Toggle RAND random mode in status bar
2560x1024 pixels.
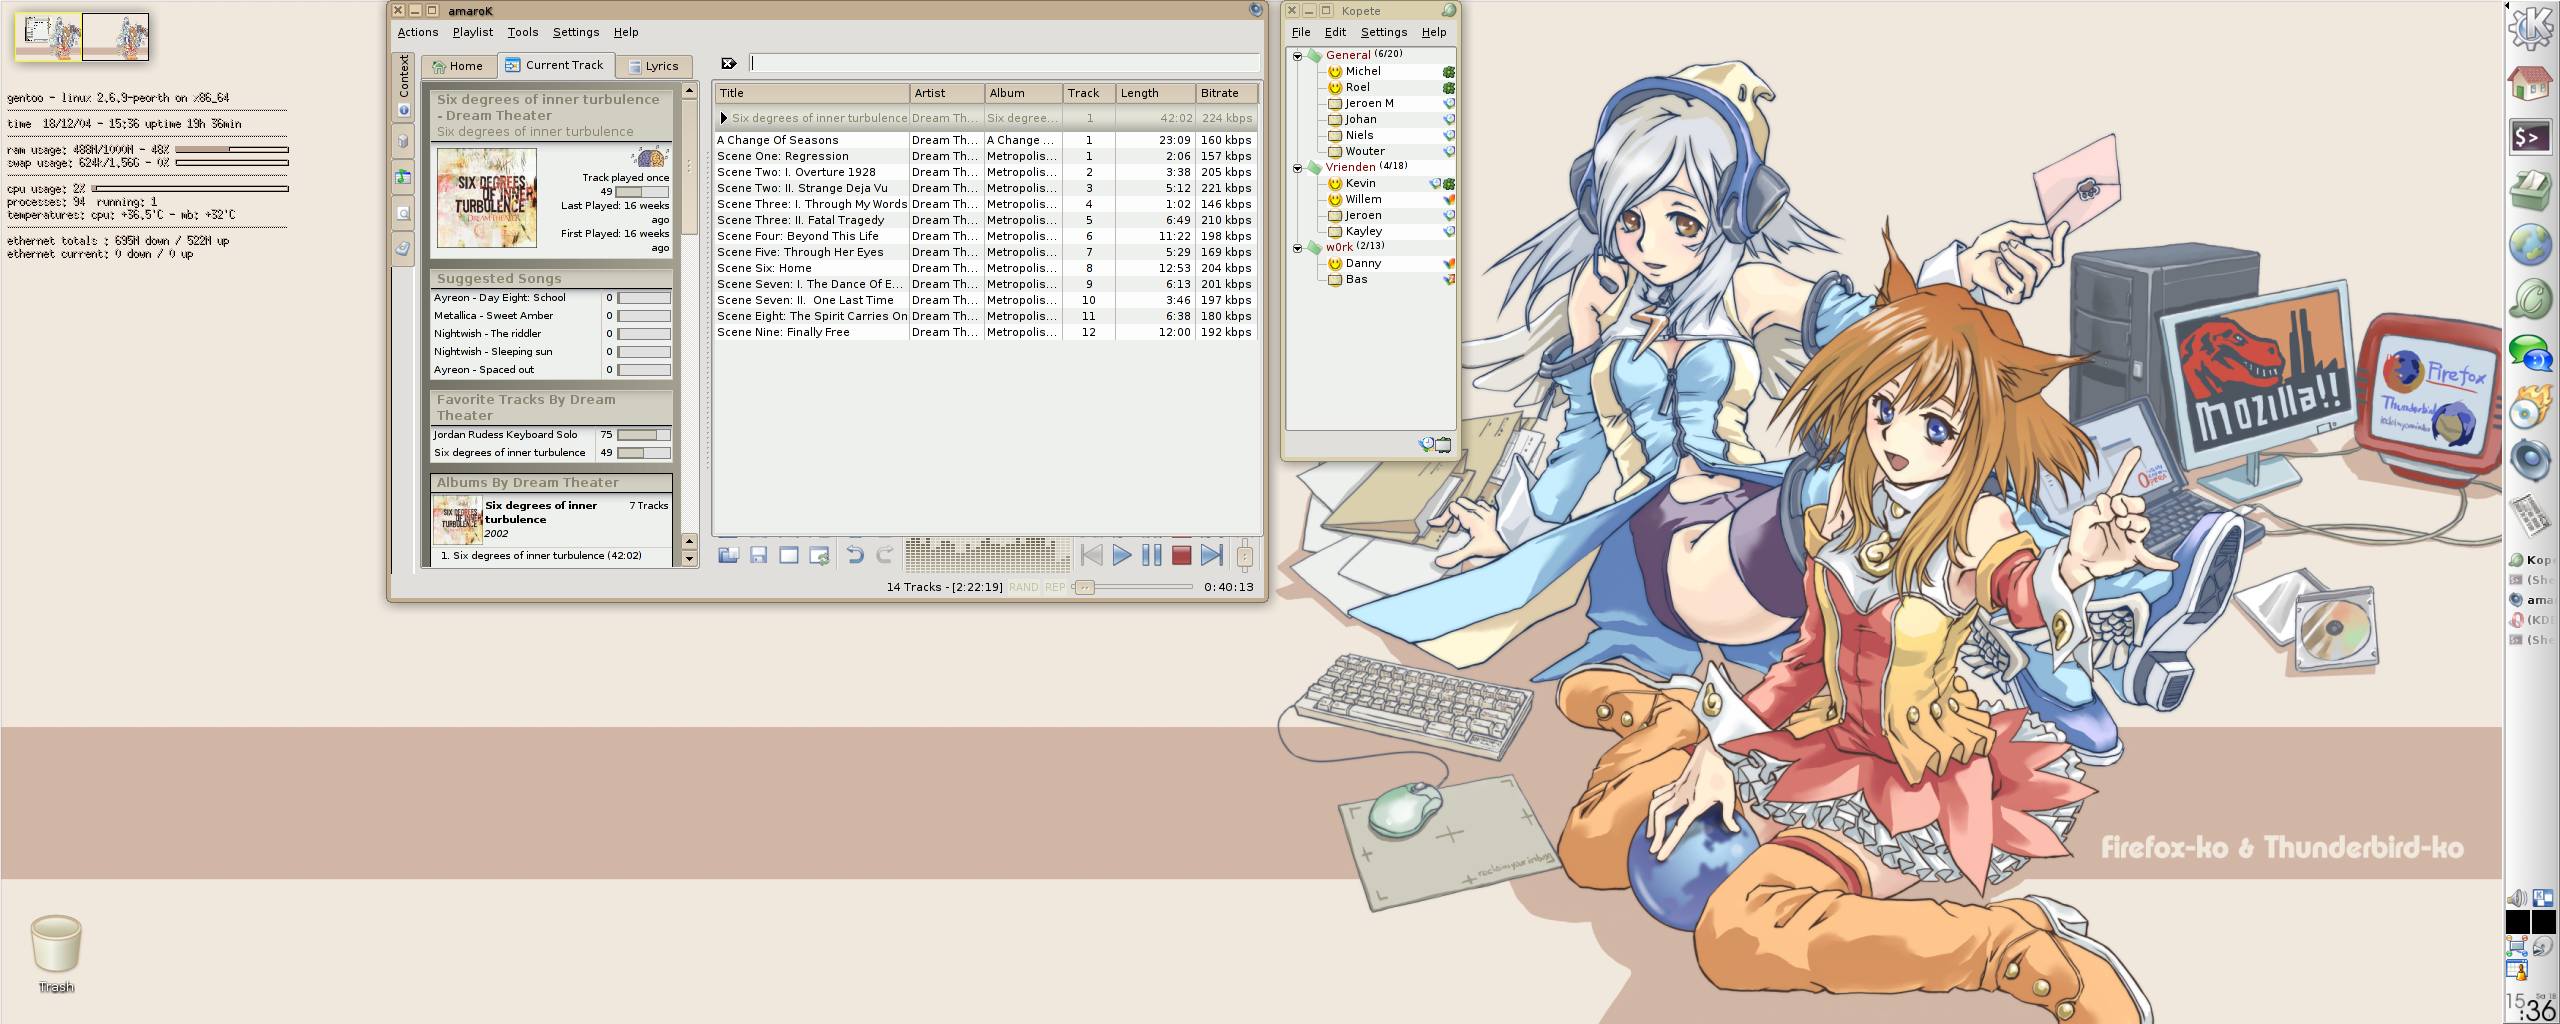[x=1024, y=587]
